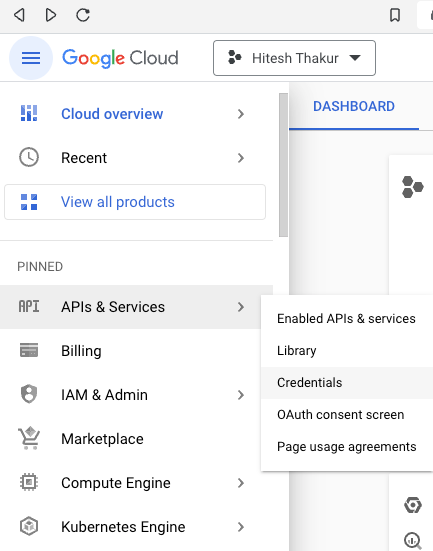Click the Kubernetes Engine cube icon
The width and height of the screenshot is (433, 551).
coord(29,526)
